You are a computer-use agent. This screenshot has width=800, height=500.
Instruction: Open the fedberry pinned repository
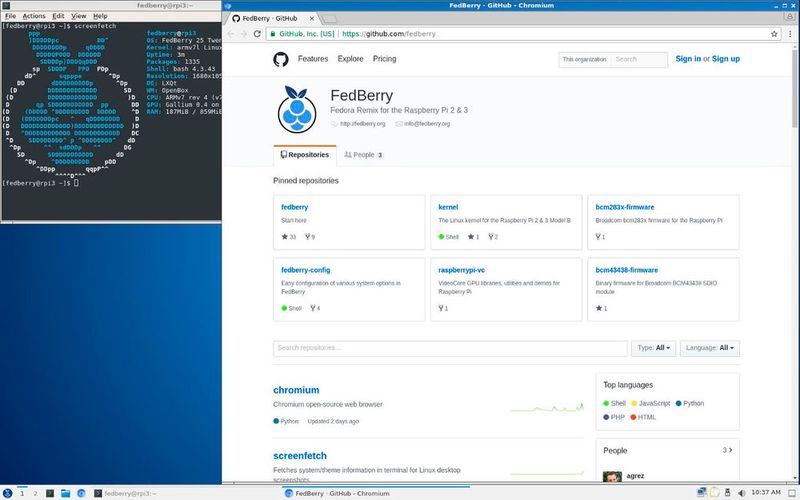(294, 207)
